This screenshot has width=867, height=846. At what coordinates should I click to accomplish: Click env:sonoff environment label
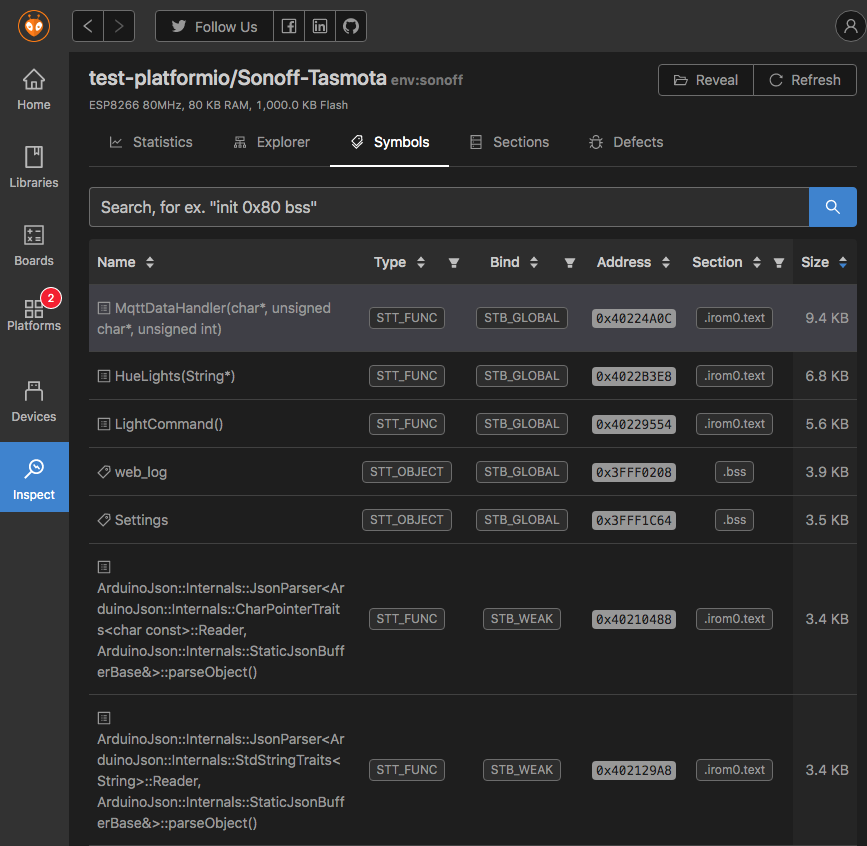[x=427, y=80]
